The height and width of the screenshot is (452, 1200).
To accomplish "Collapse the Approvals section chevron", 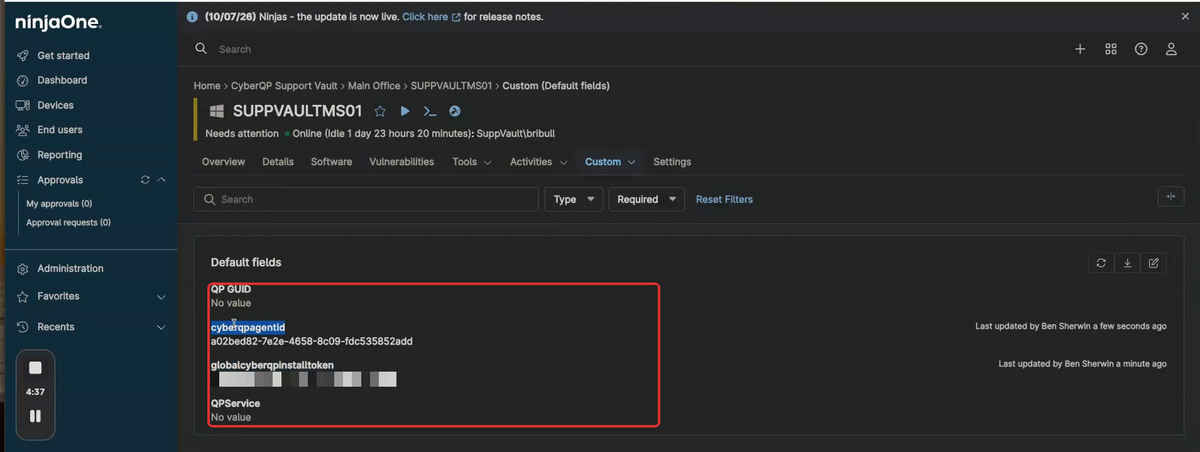I will click(x=161, y=180).
